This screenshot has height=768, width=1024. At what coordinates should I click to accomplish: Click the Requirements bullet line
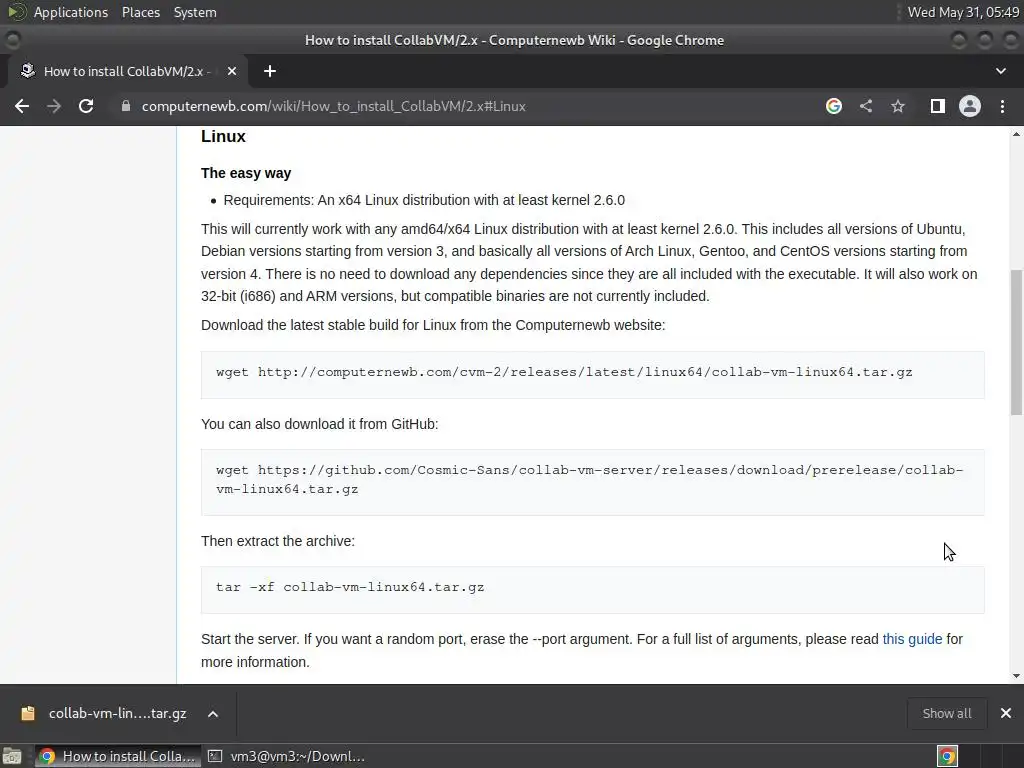424,200
